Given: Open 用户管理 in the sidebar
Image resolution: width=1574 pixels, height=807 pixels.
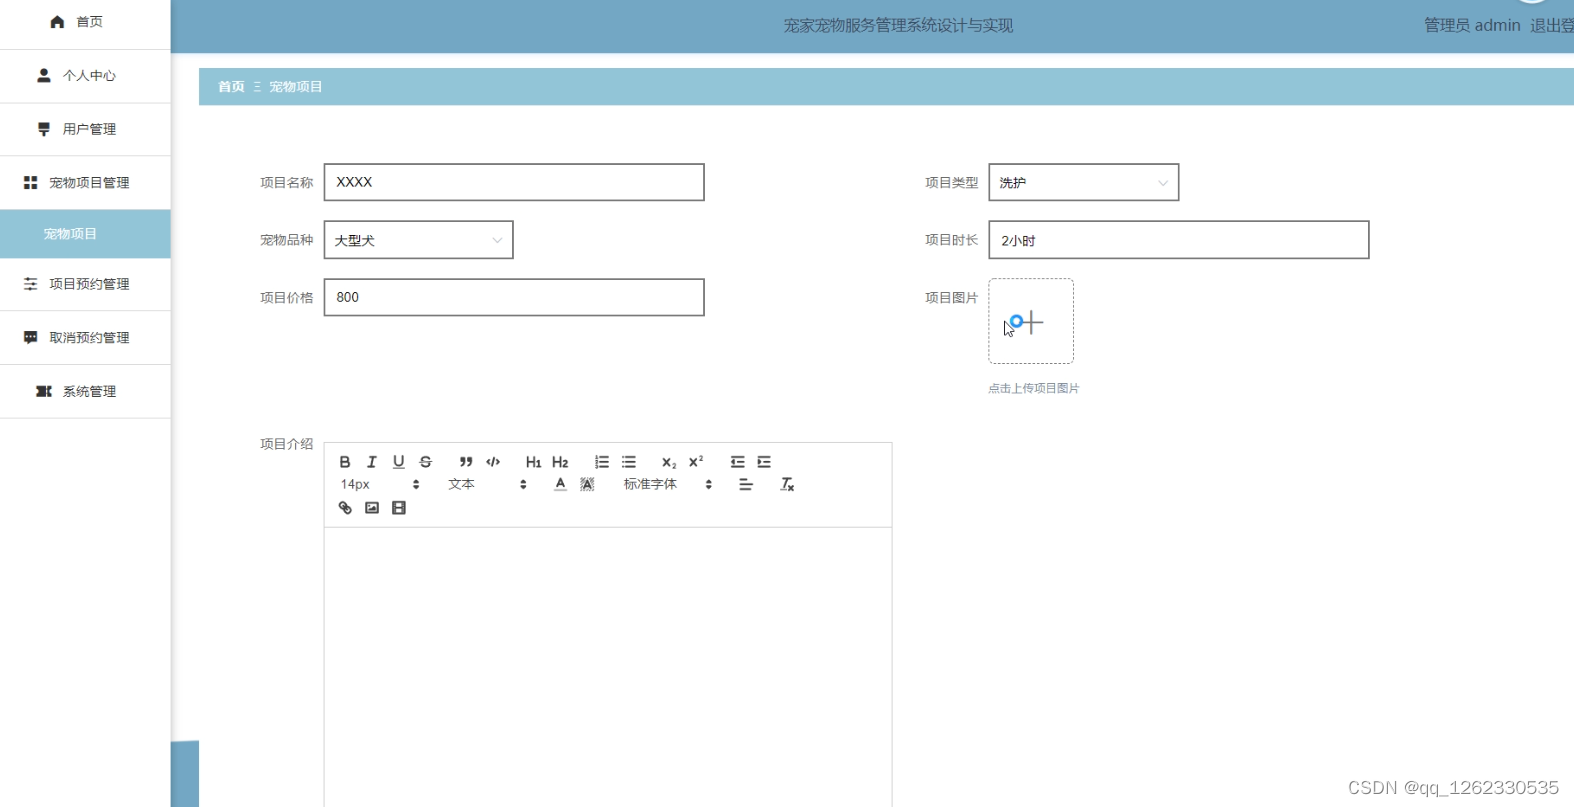Looking at the screenshot, I should tap(85, 129).
